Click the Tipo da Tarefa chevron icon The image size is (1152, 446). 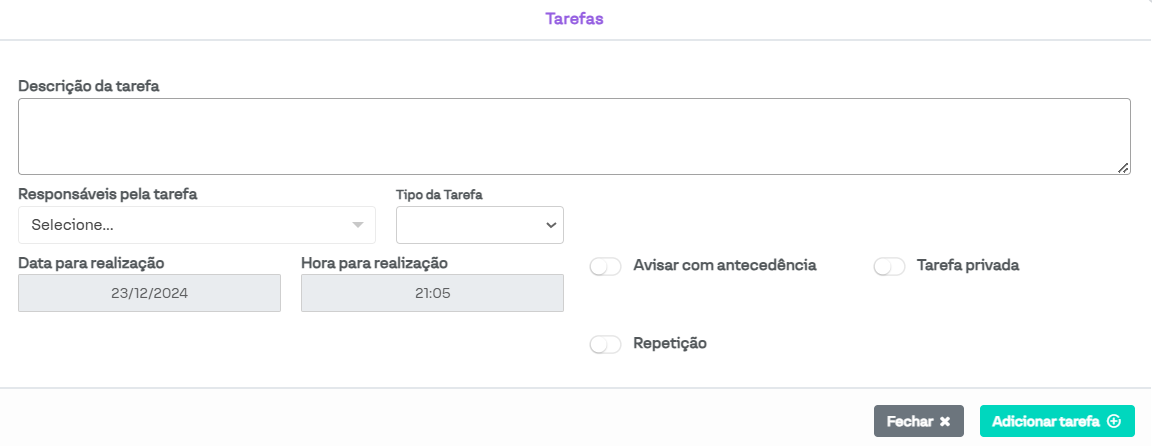click(550, 225)
